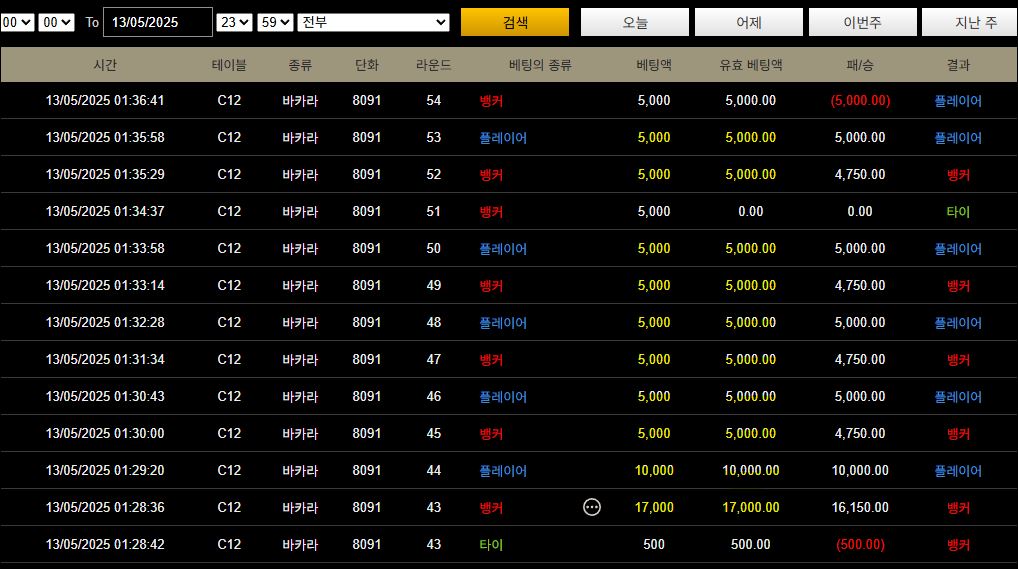This screenshot has height=569, width=1018.
Task: Click valid bet 500.00 in tie row
Action: [x=751, y=544]
